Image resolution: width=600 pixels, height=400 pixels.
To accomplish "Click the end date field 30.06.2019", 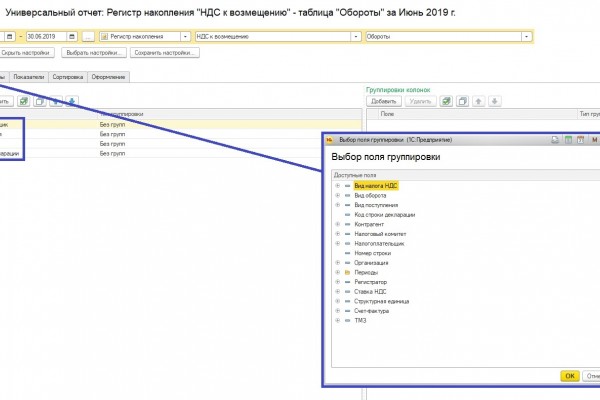I will (47, 37).
